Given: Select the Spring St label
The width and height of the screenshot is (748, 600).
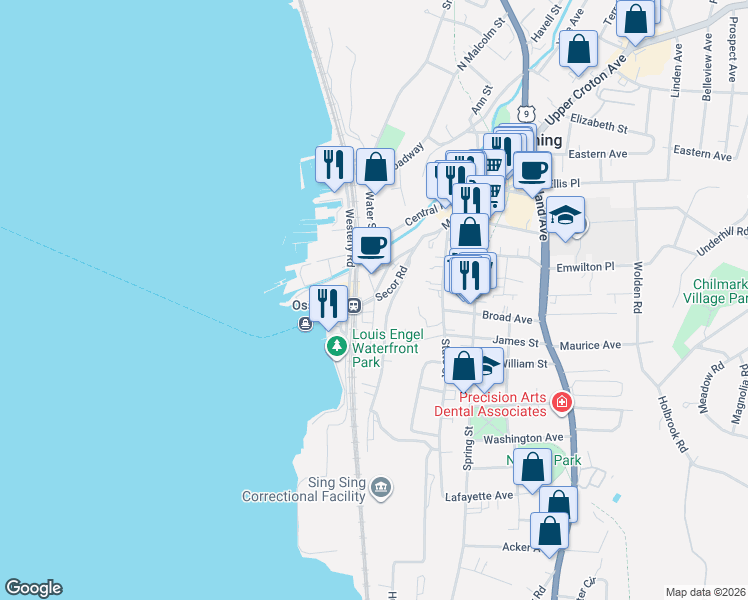Looking at the screenshot, I should tap(468, 448).
